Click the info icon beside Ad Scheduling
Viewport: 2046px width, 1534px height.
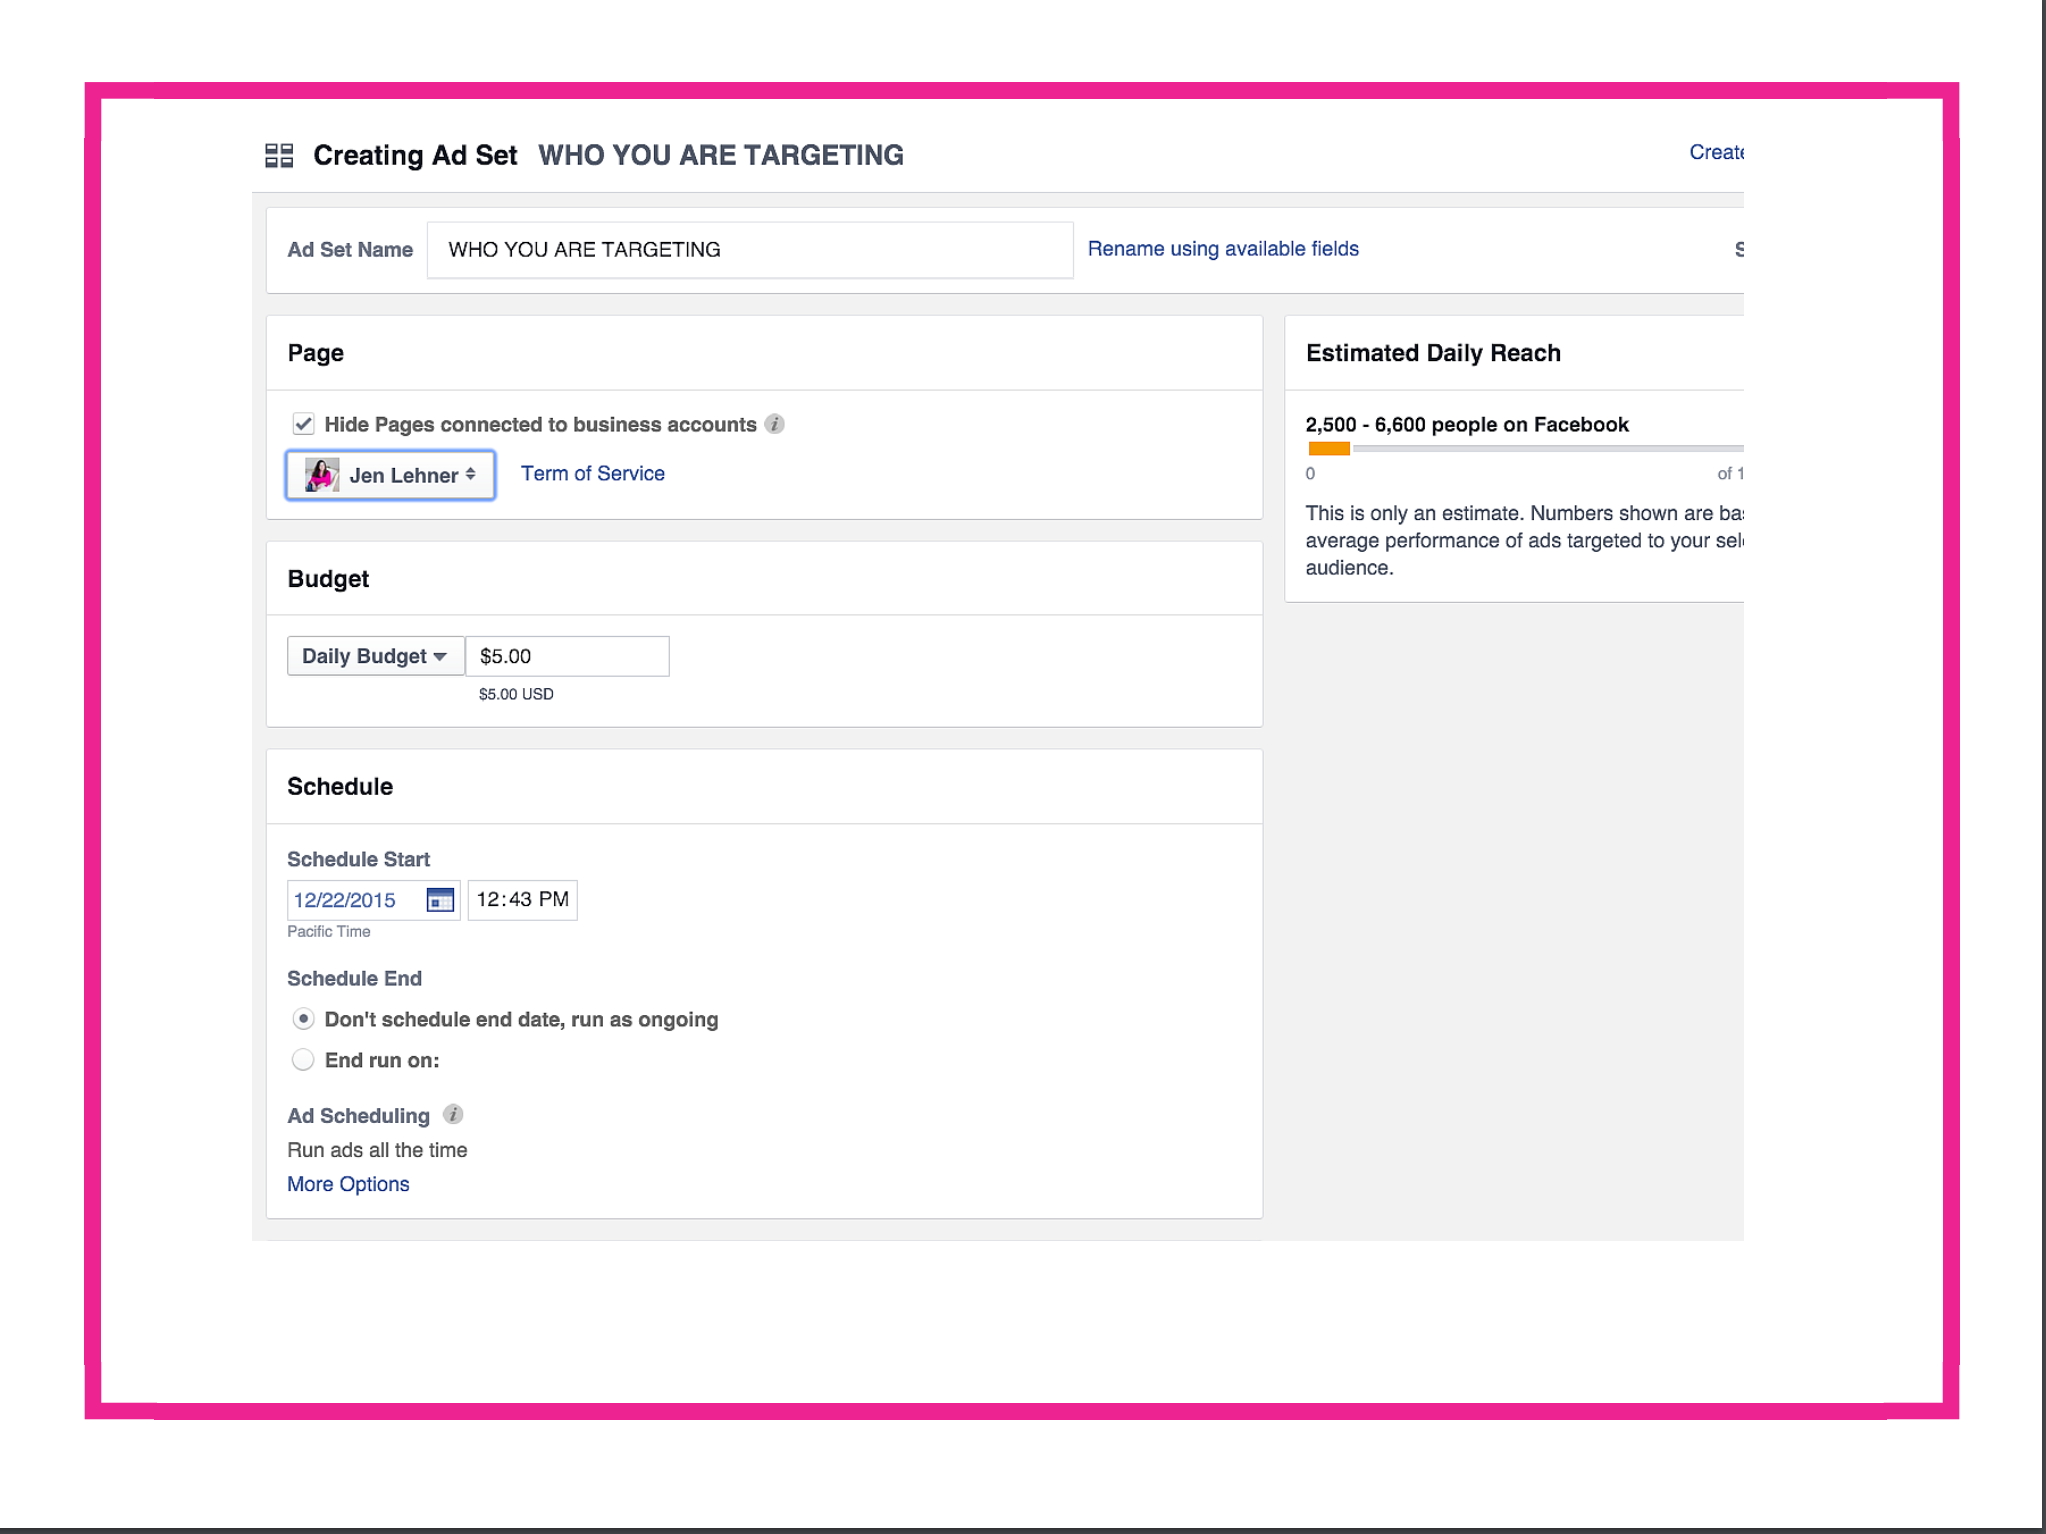click(x=453, y=1115)
